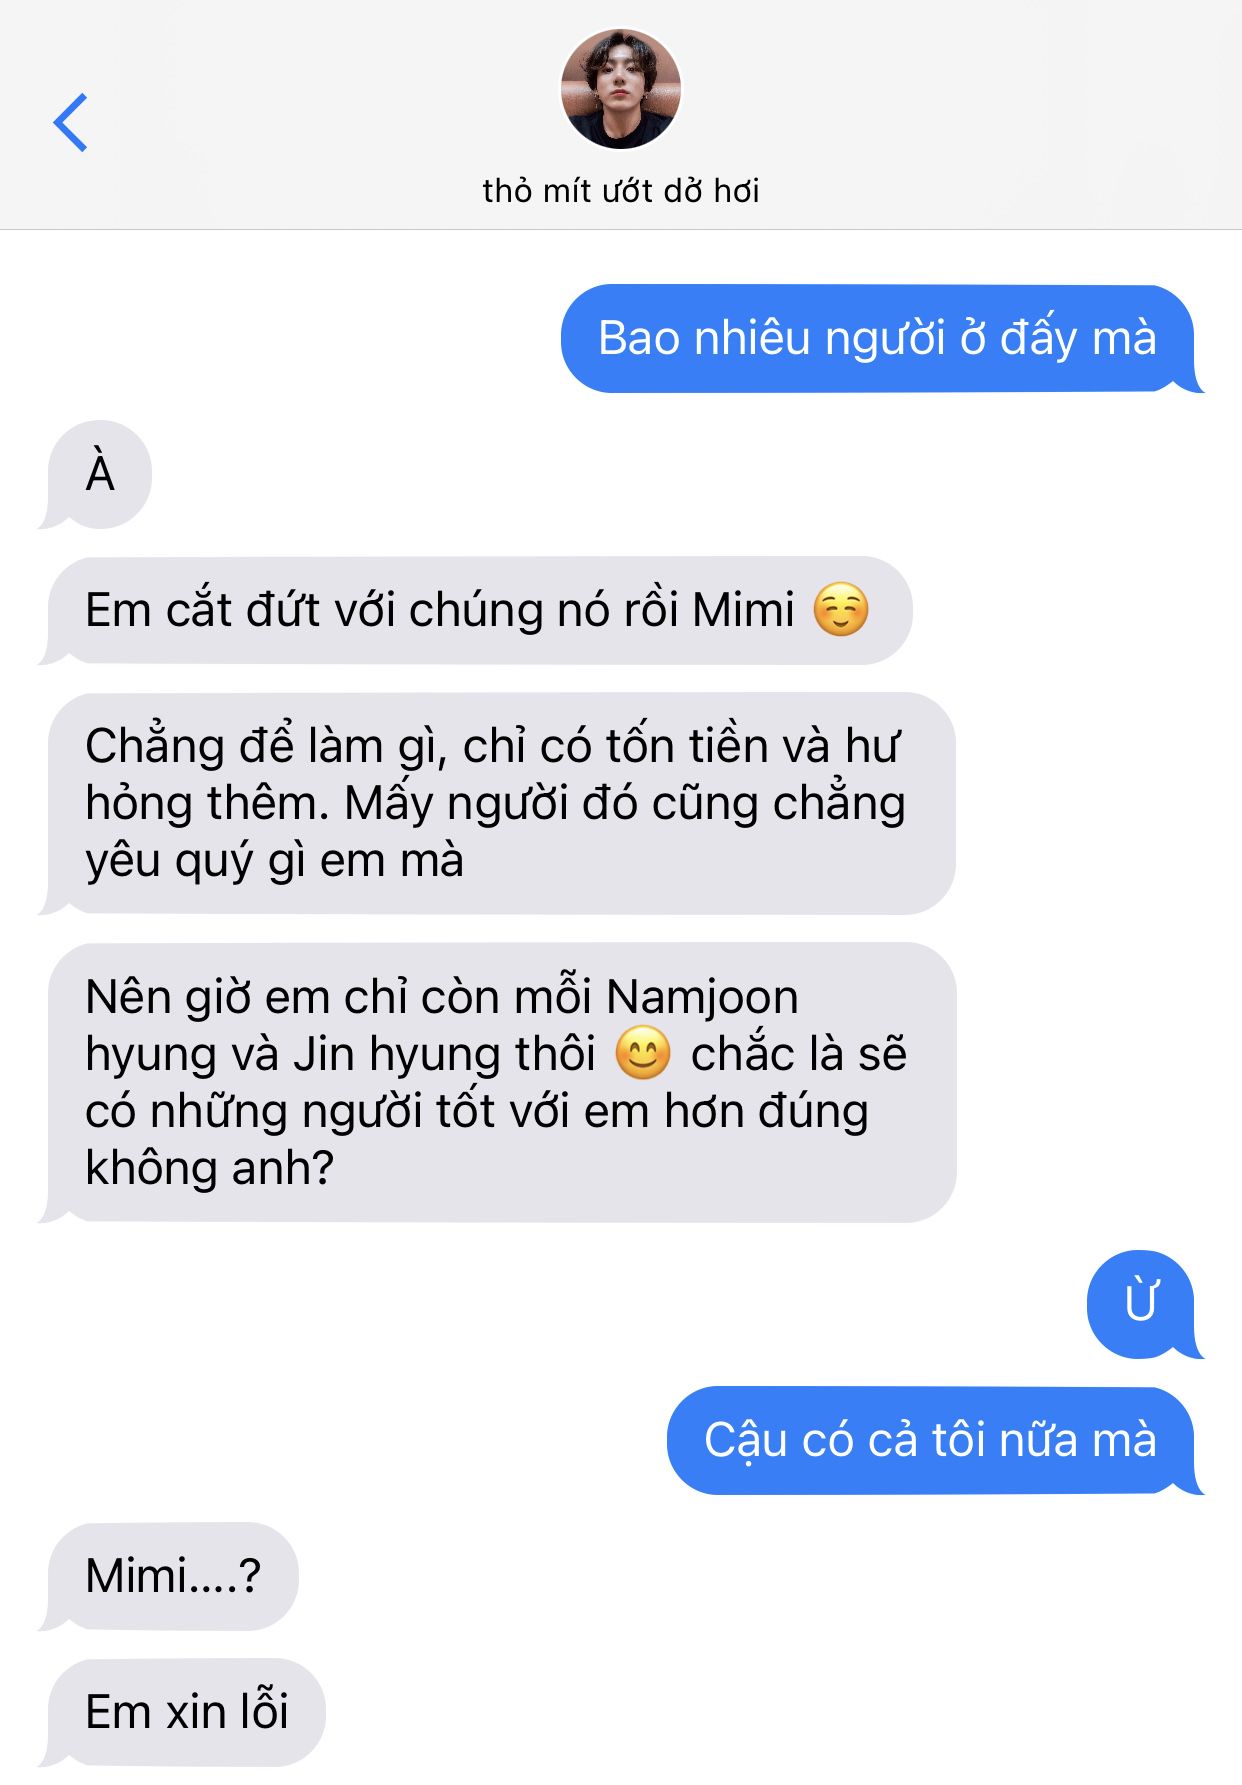The width and height of the screenshot is (1242, 1785).
Task: Tap the 'Em xin lỗi' message bubble
Action: [x=184, y=1712]
